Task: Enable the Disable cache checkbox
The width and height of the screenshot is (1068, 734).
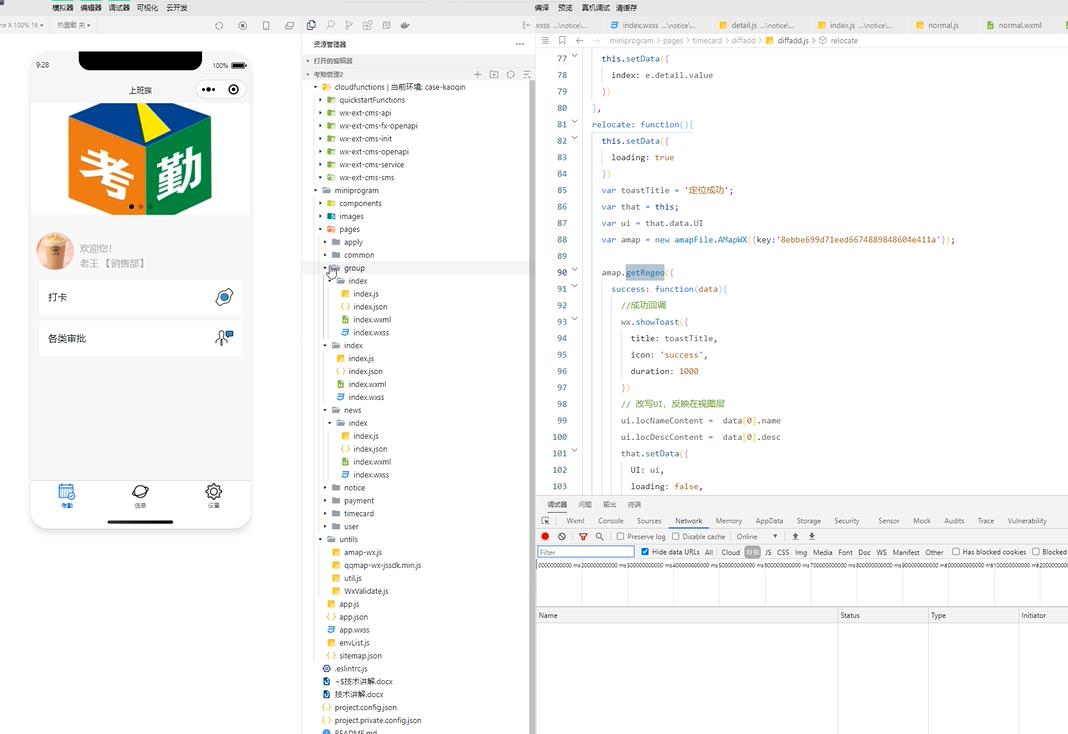Action: coord(676,537)
